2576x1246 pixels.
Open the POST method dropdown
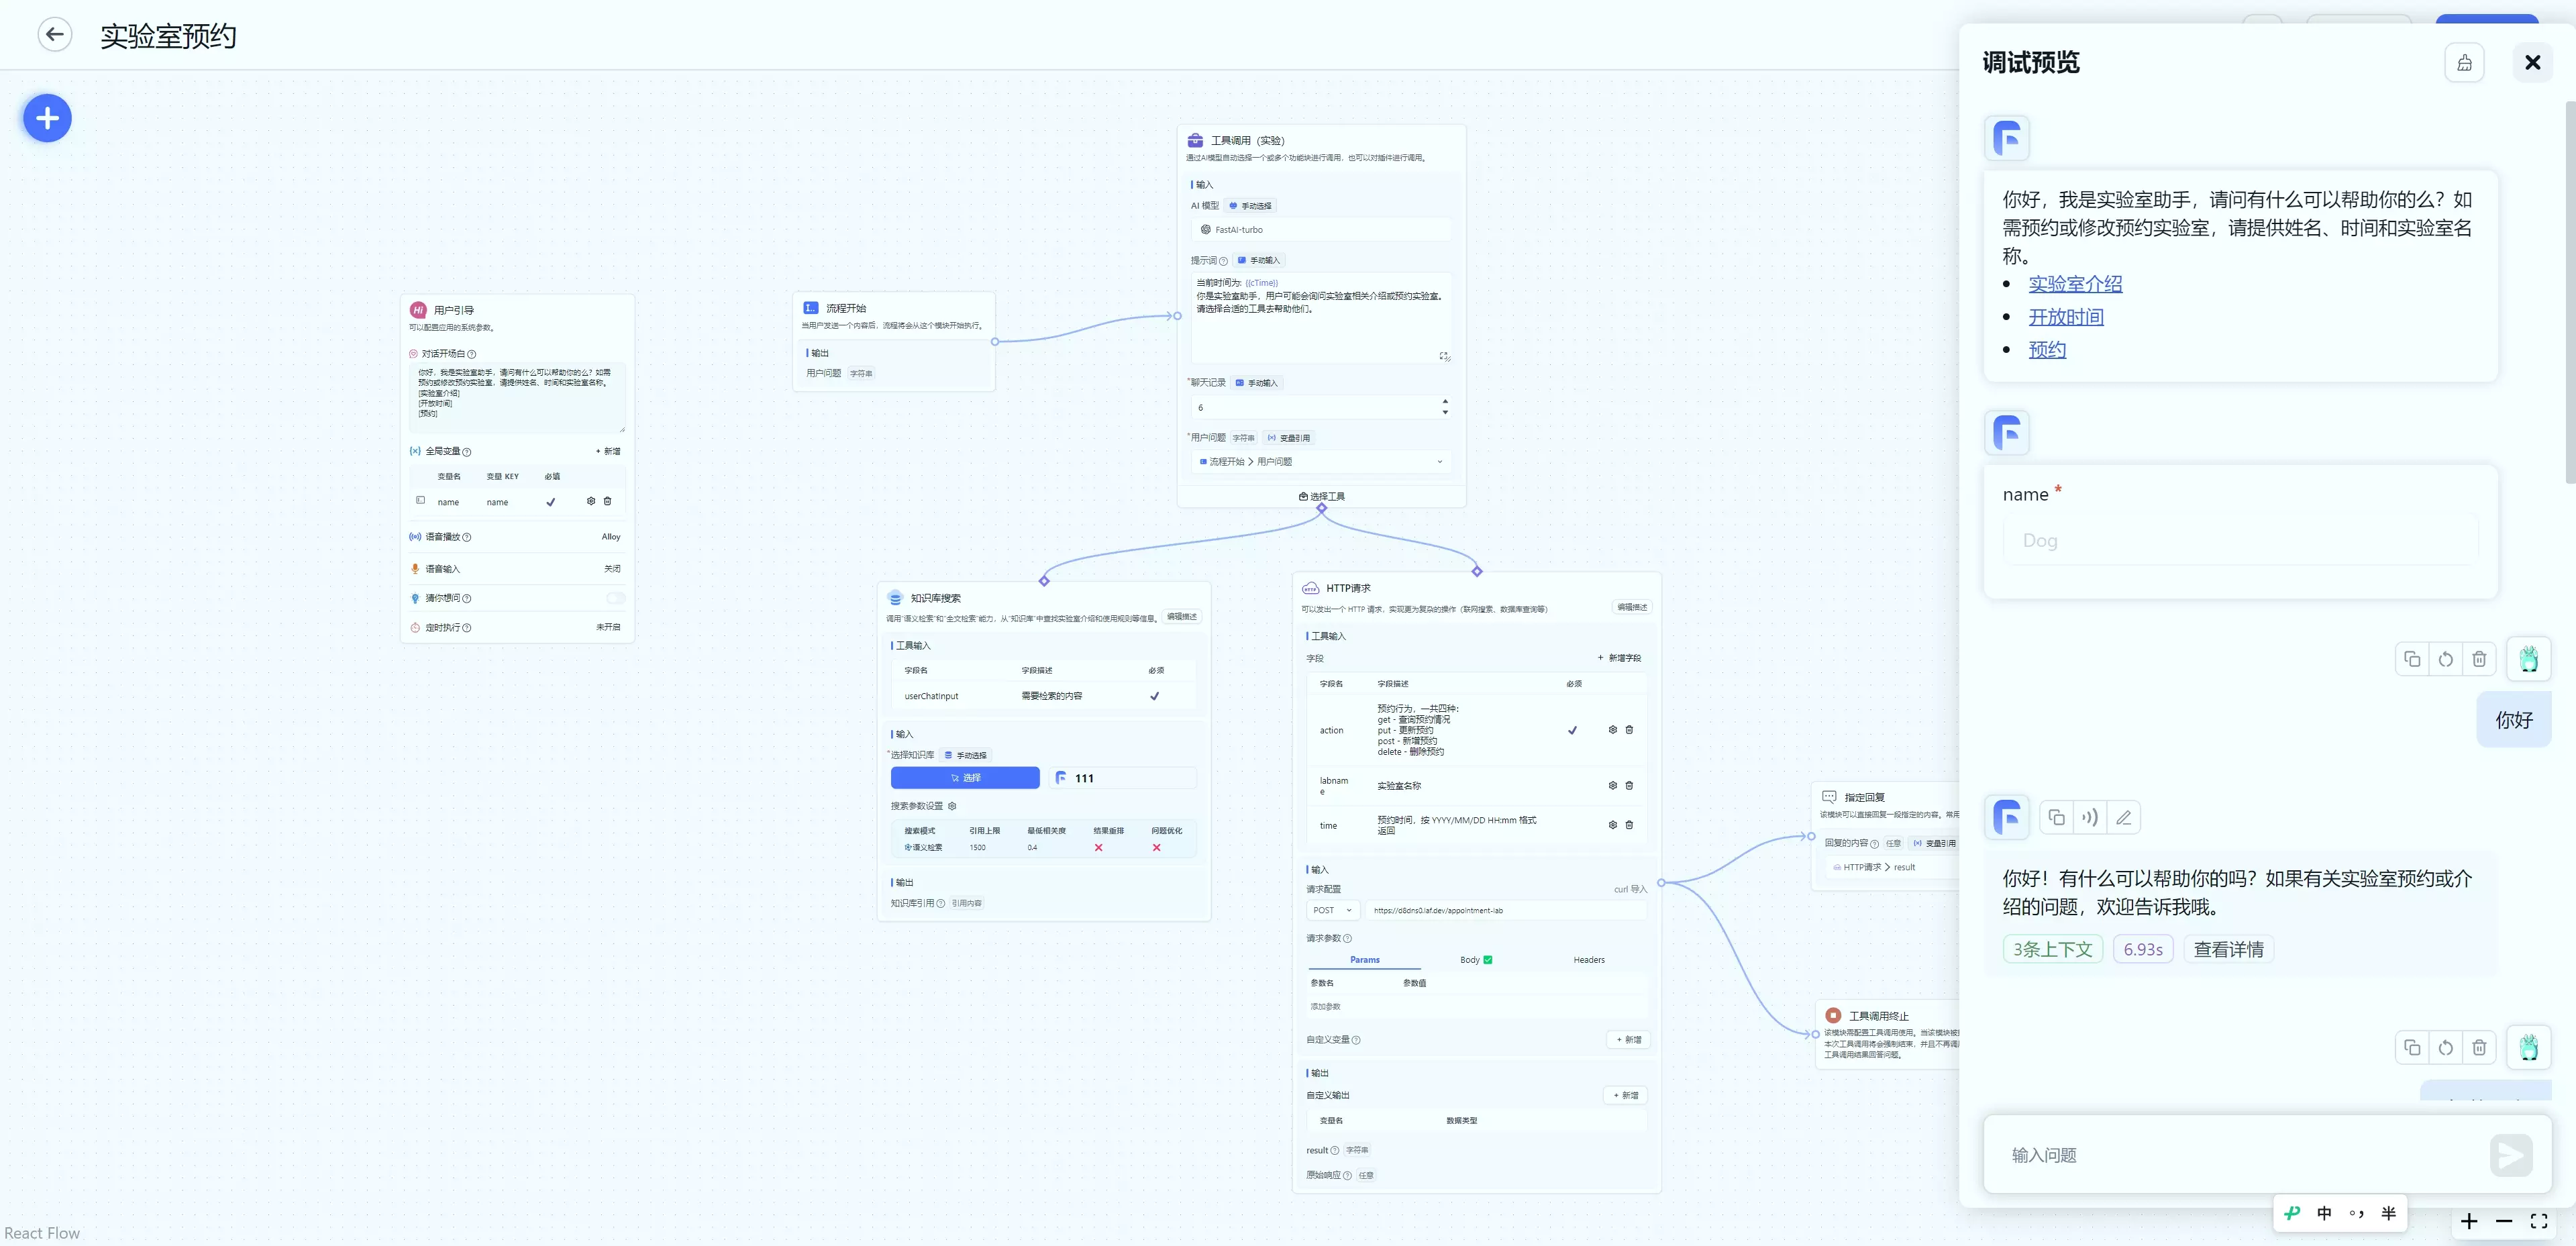click(x=1332, y=910)
